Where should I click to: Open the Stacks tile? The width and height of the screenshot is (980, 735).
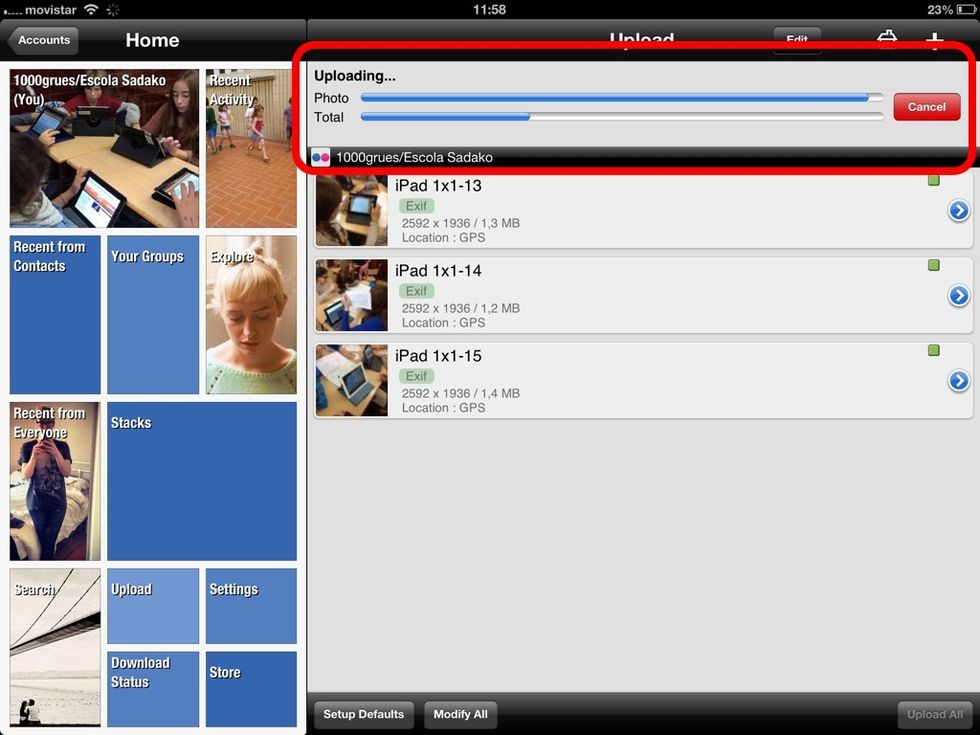click(202, 481)
